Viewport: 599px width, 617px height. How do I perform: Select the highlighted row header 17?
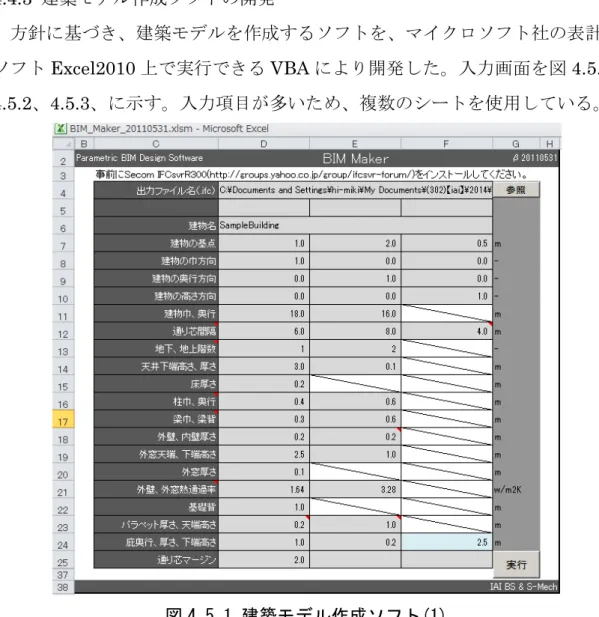63,419
